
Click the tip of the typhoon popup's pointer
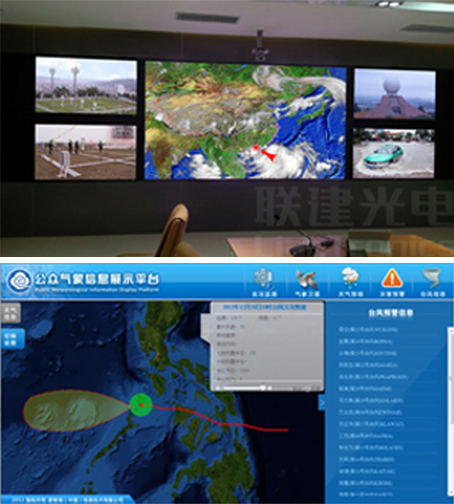click(x=202, y=326)
